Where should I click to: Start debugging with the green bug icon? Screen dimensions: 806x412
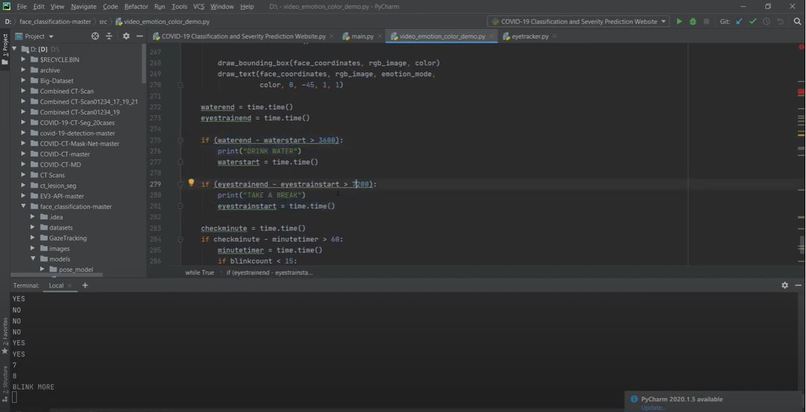tap(692, 22)
